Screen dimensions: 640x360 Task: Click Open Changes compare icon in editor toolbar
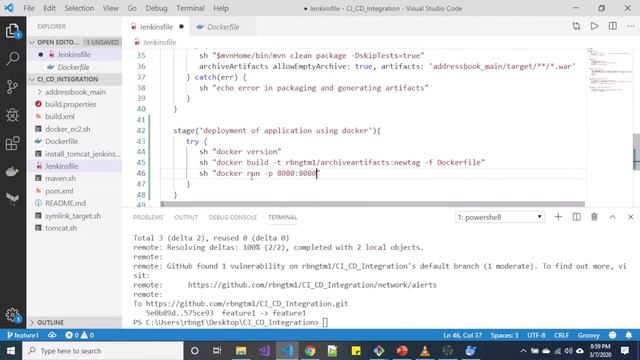(x=576, y=27)
